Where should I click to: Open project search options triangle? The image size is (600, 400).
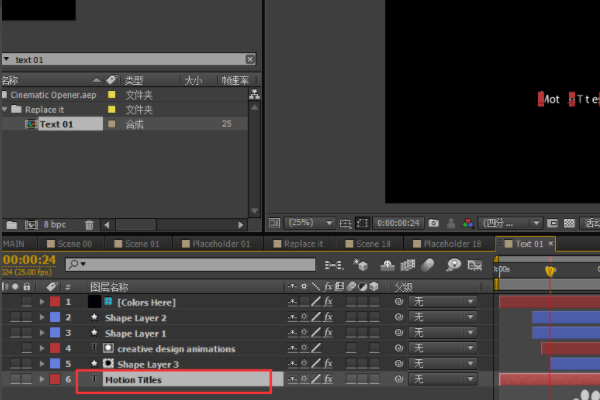tap(7, 59)
